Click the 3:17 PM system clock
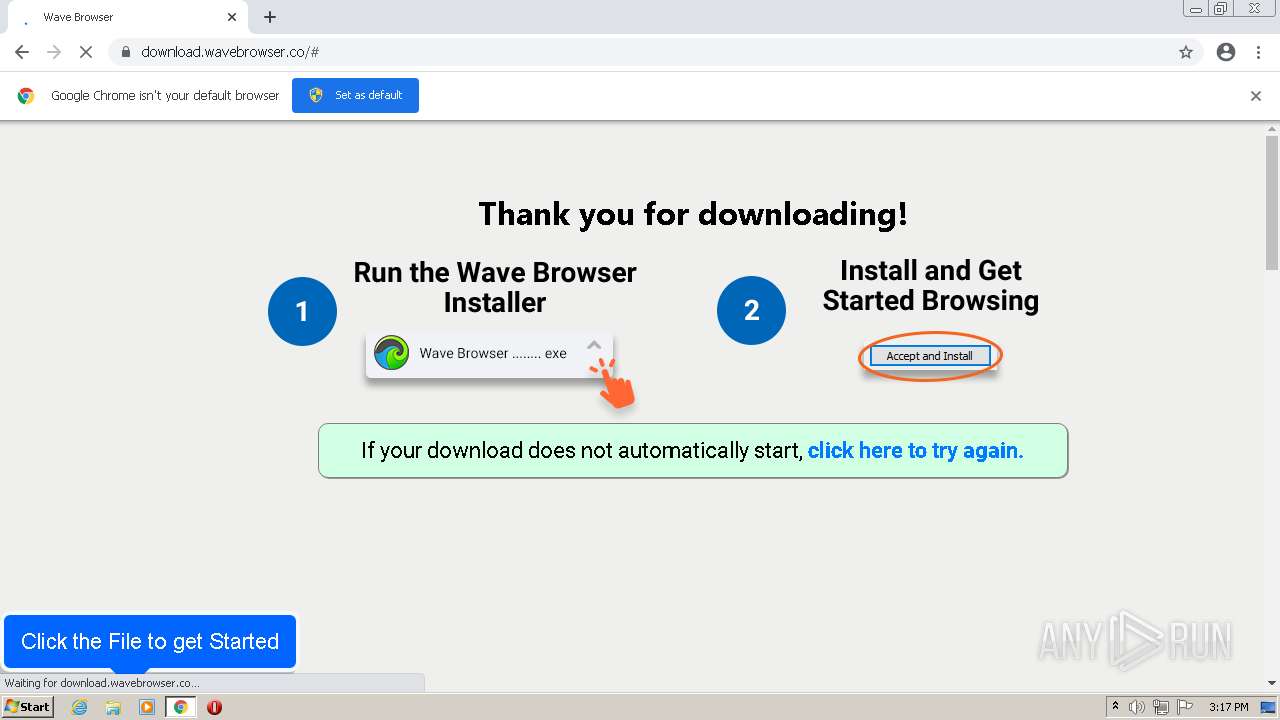This screenshot has height=720, width=1280. [1228, 707]
